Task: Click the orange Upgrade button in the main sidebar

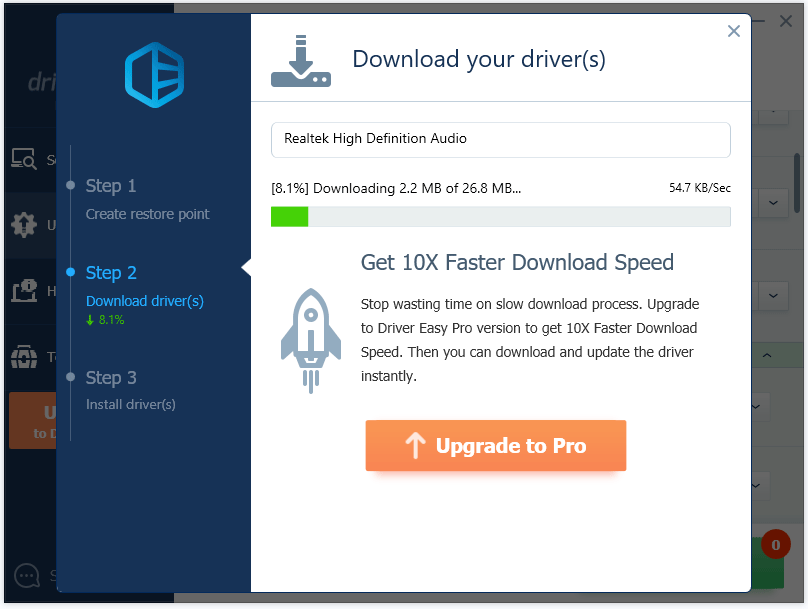Action: [x=32, y=420]
